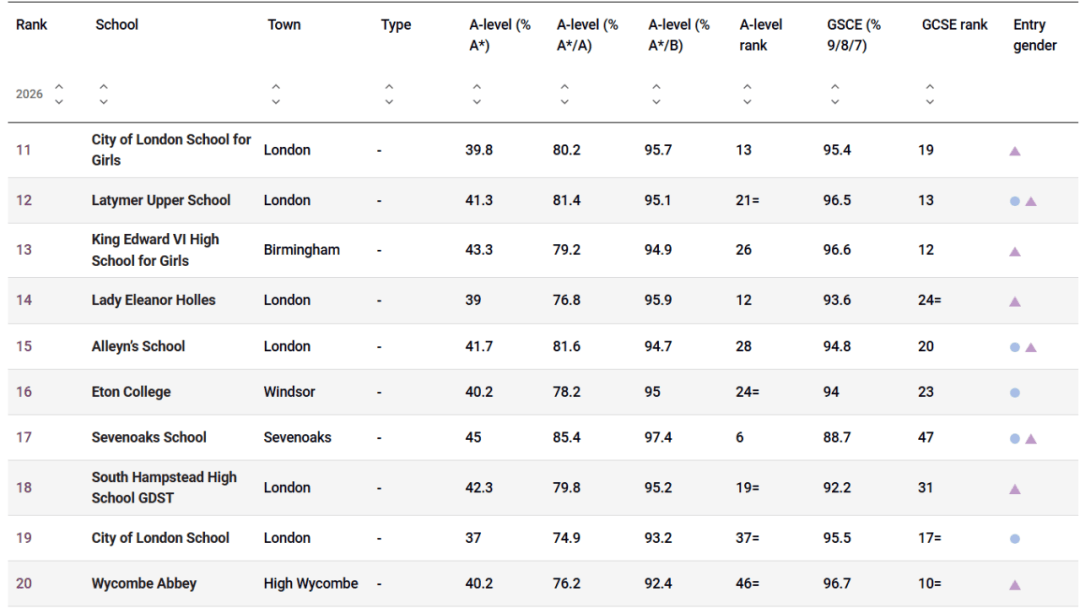Click the blue circle in the Latymer Upper School row

(1015, 201)
